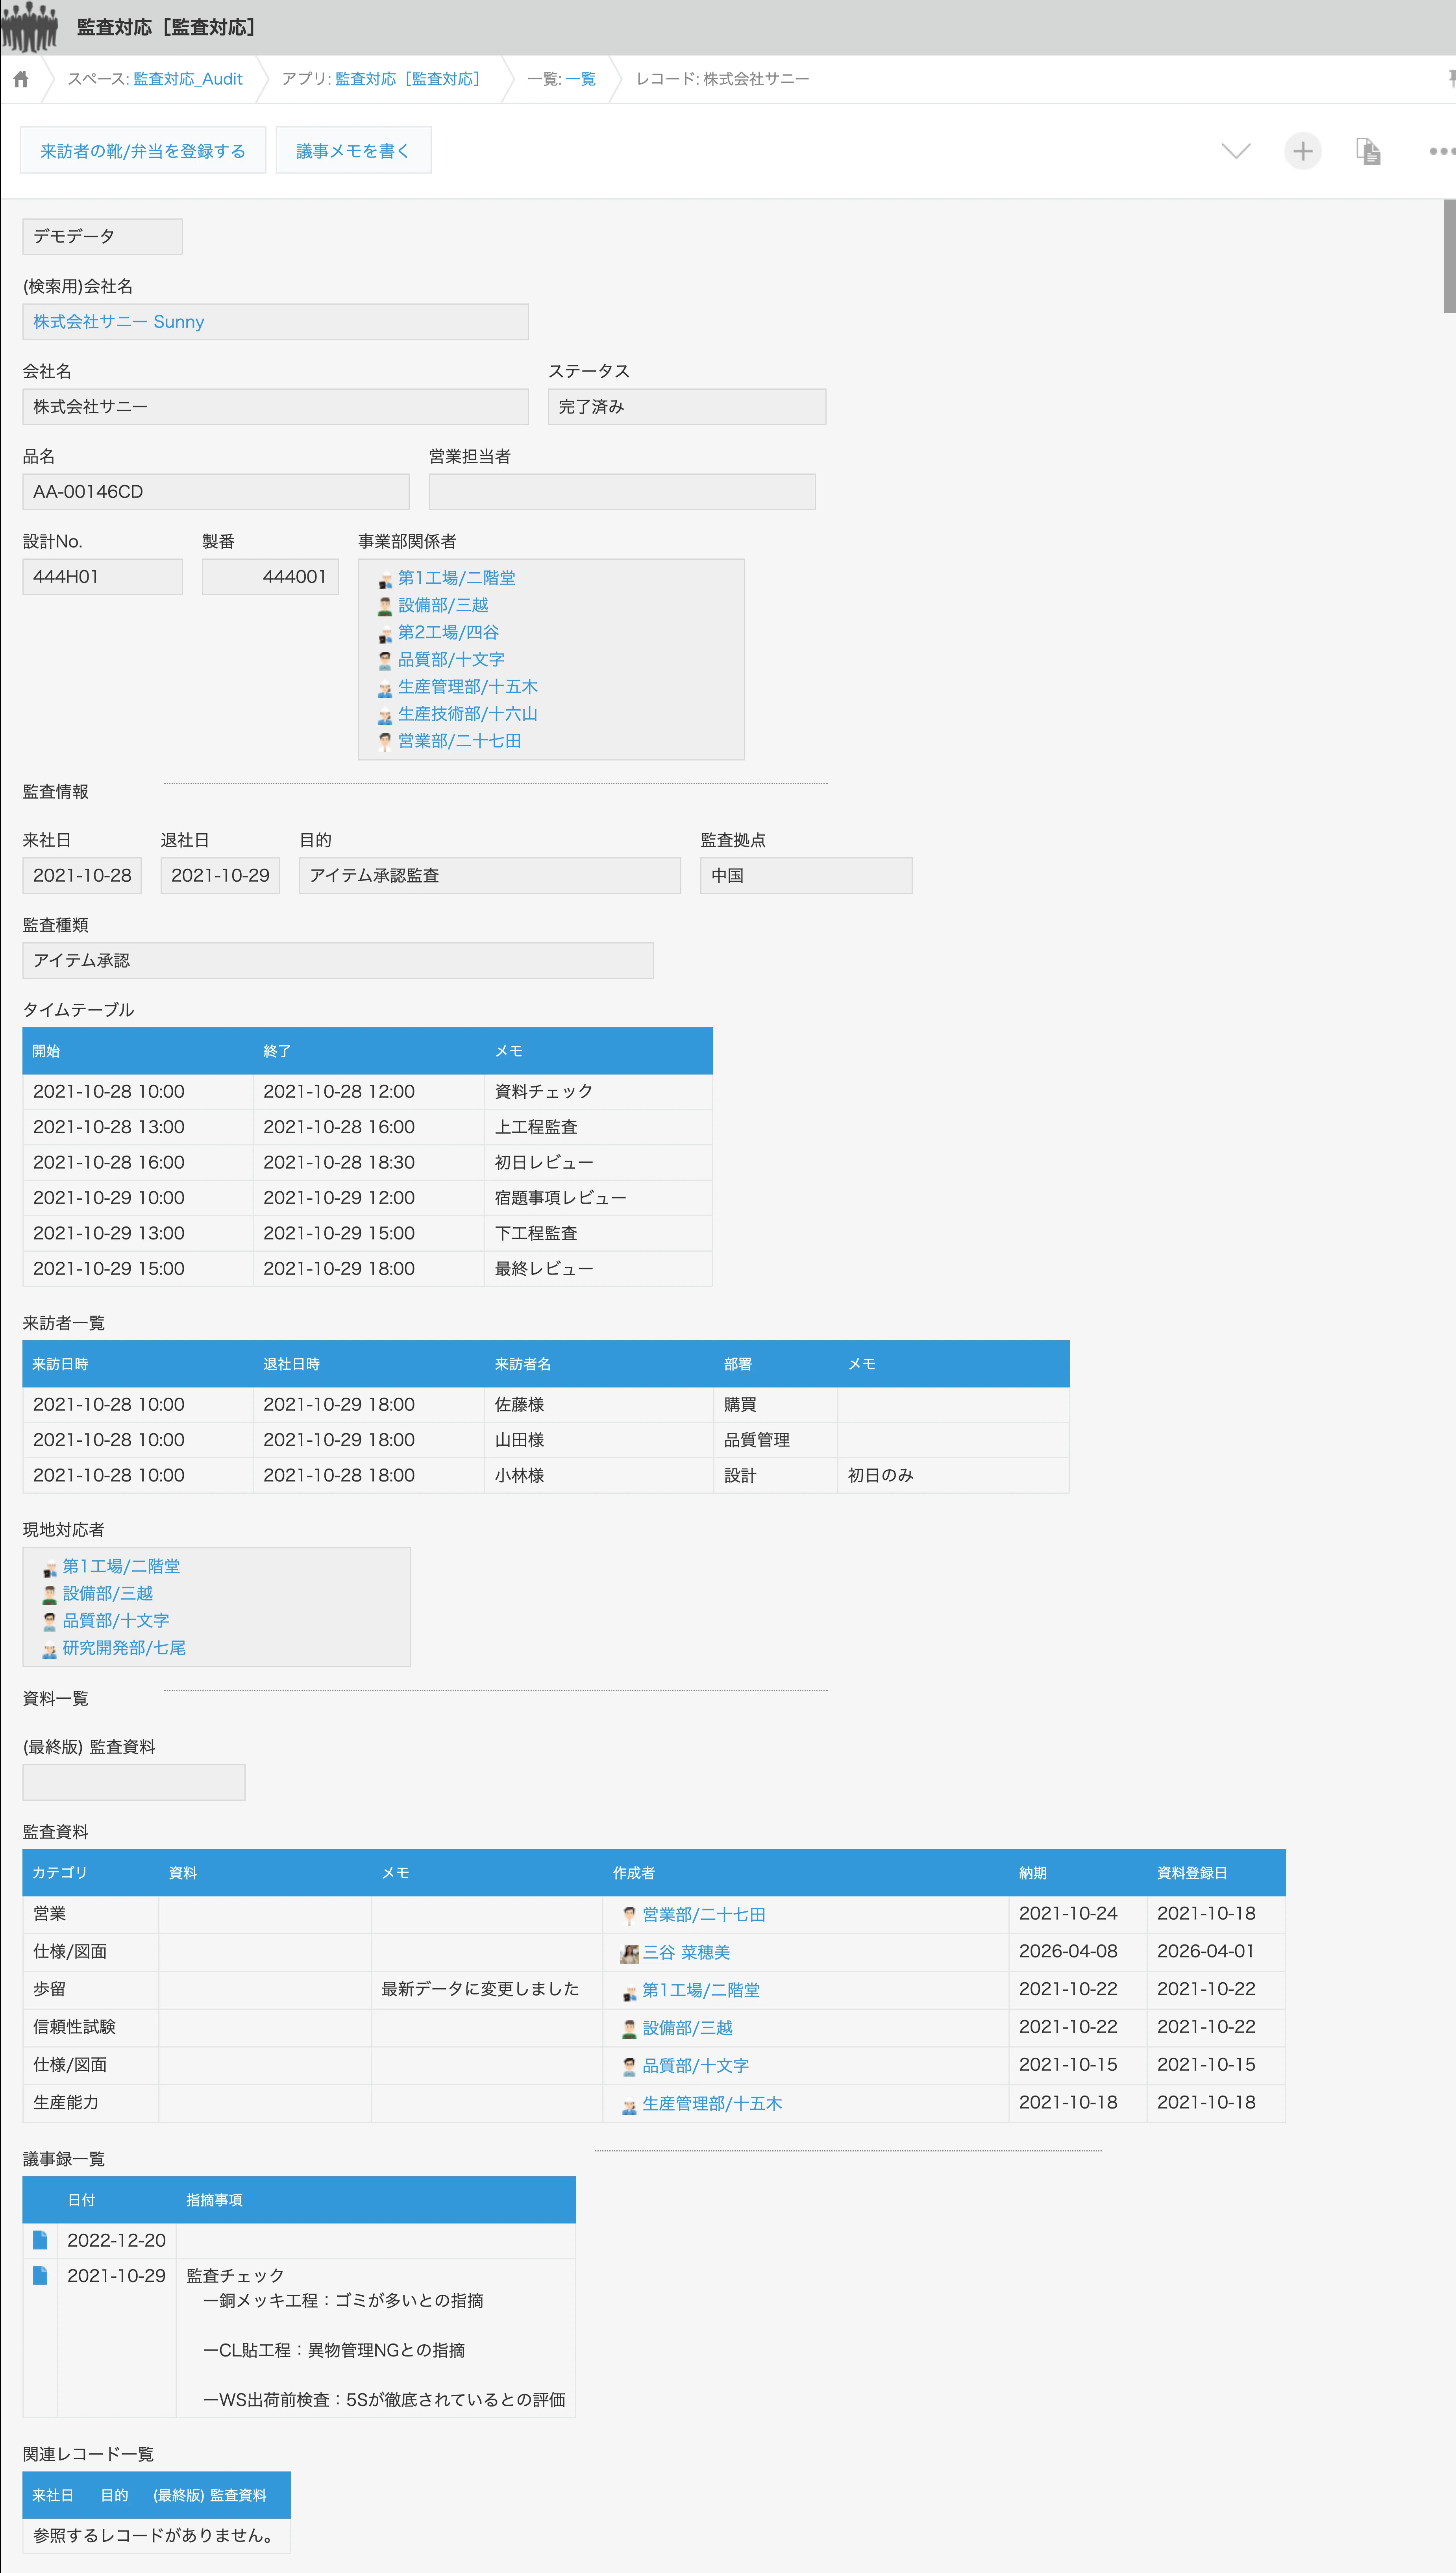Open the more options ellipsis menu
The height and width of the screenshot is (2573, 1456).
[x=1441, y=151]
